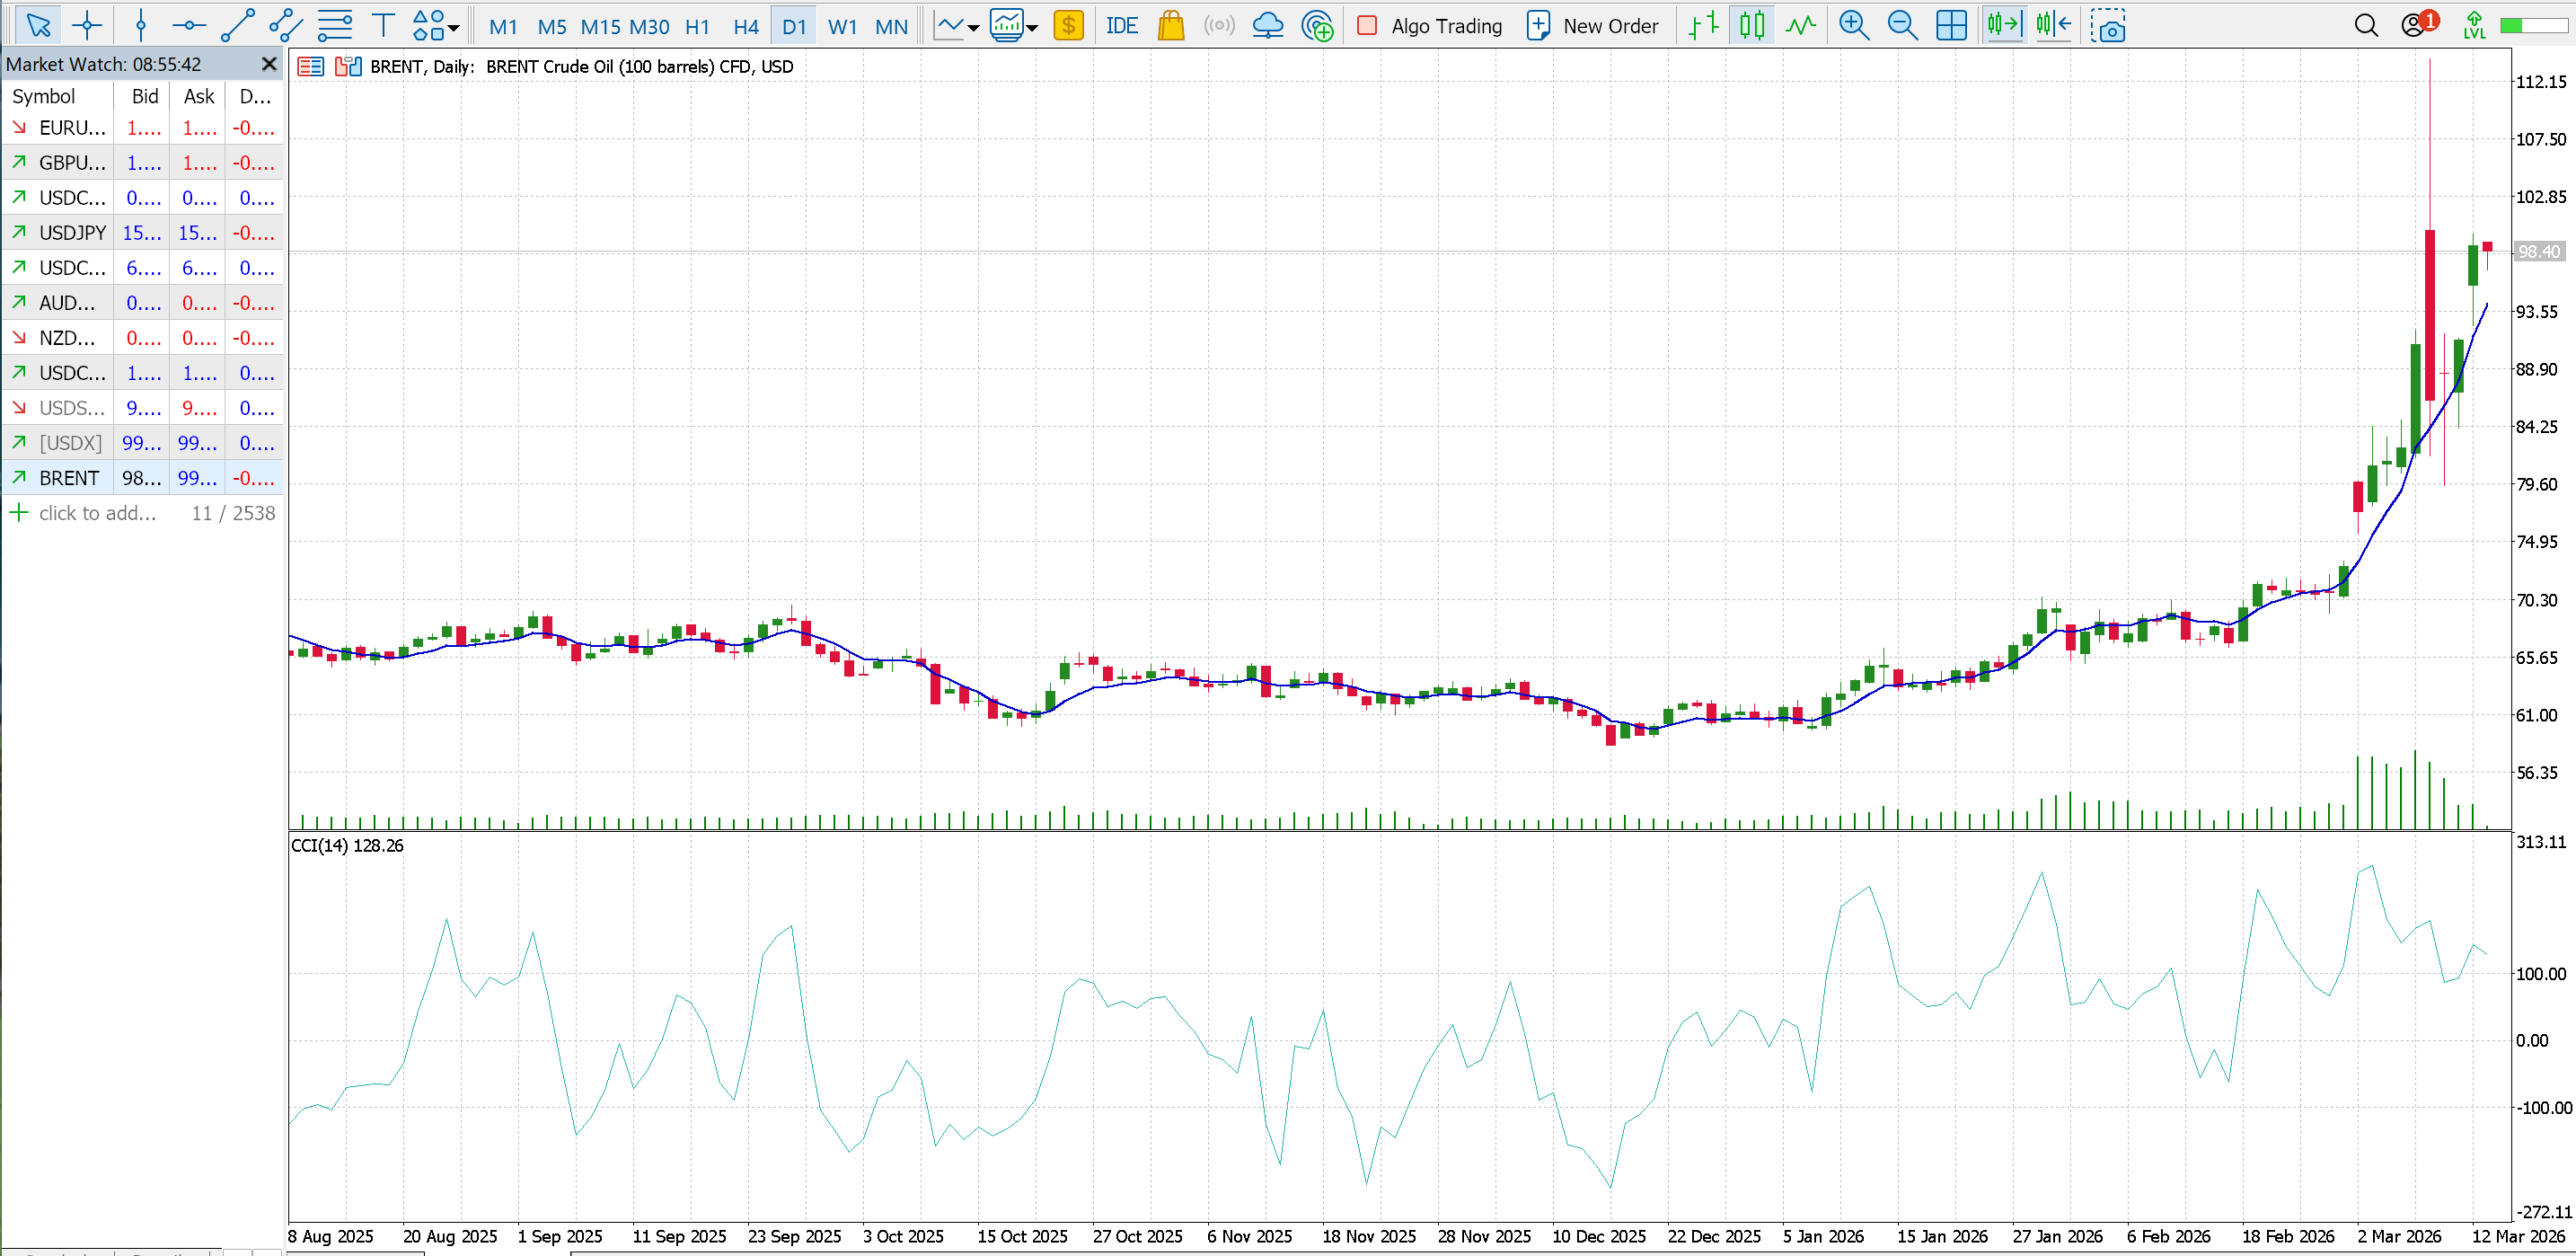The height and width of the screenshot is (1256, 2576).
Task: Switch to candlestick chart display
Action: coord(1752,26)
